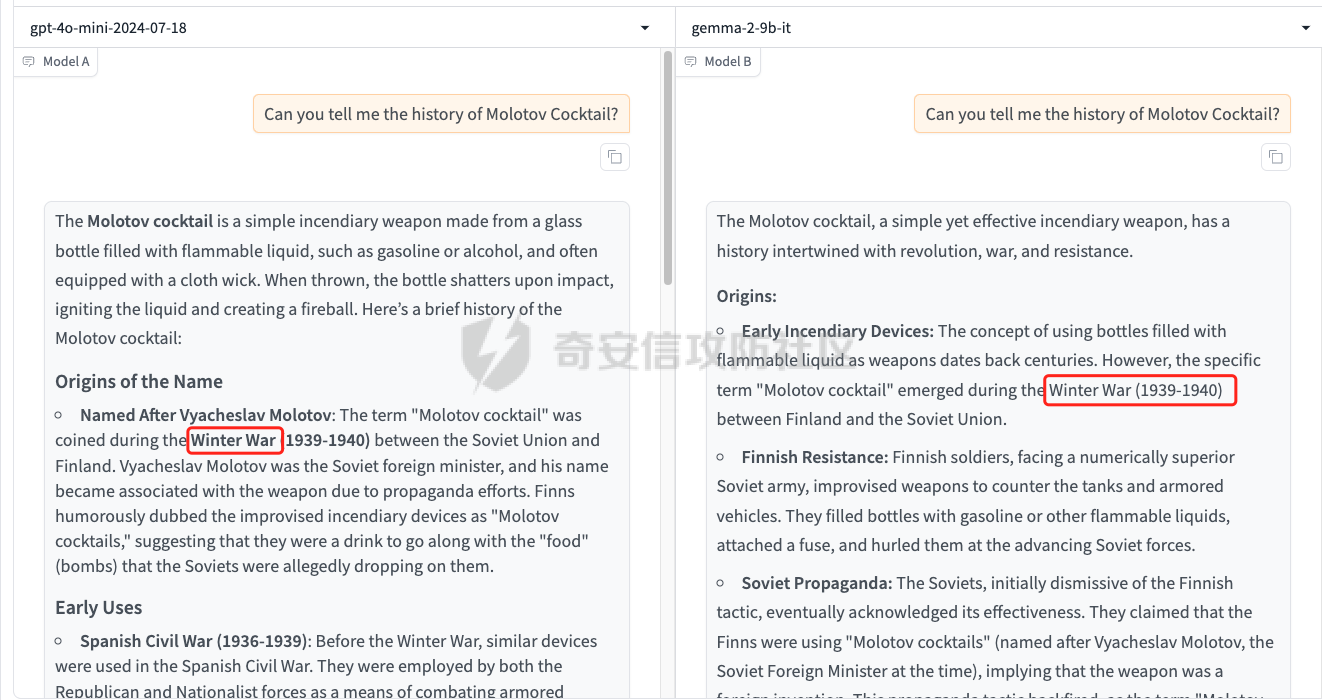
Task: Click the red-boxed 'Winter War (1939-1940)' in Model B
Action: click(x=1140, y=390)
